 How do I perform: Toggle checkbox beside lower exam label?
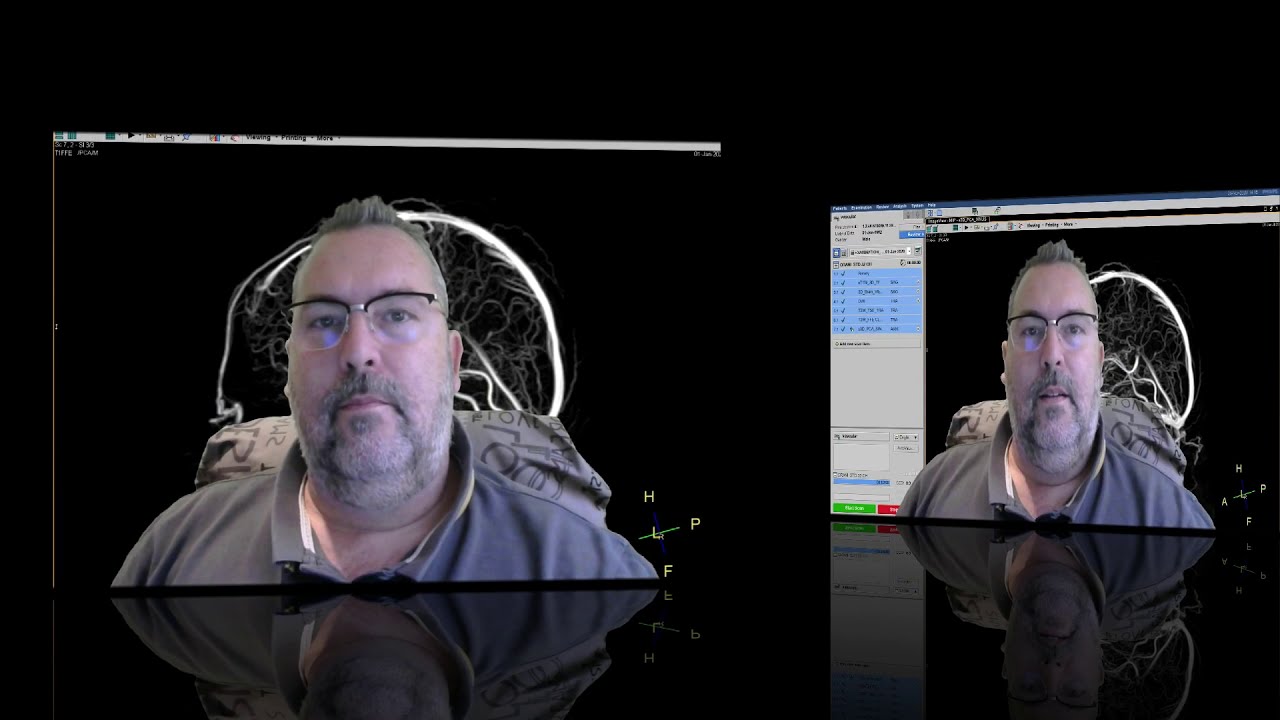pos(835,475)
